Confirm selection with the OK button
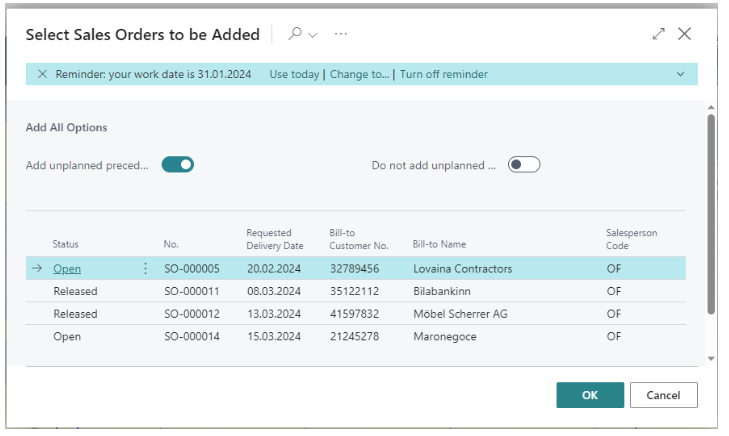 pyautogui.click(x=590, y=395)
